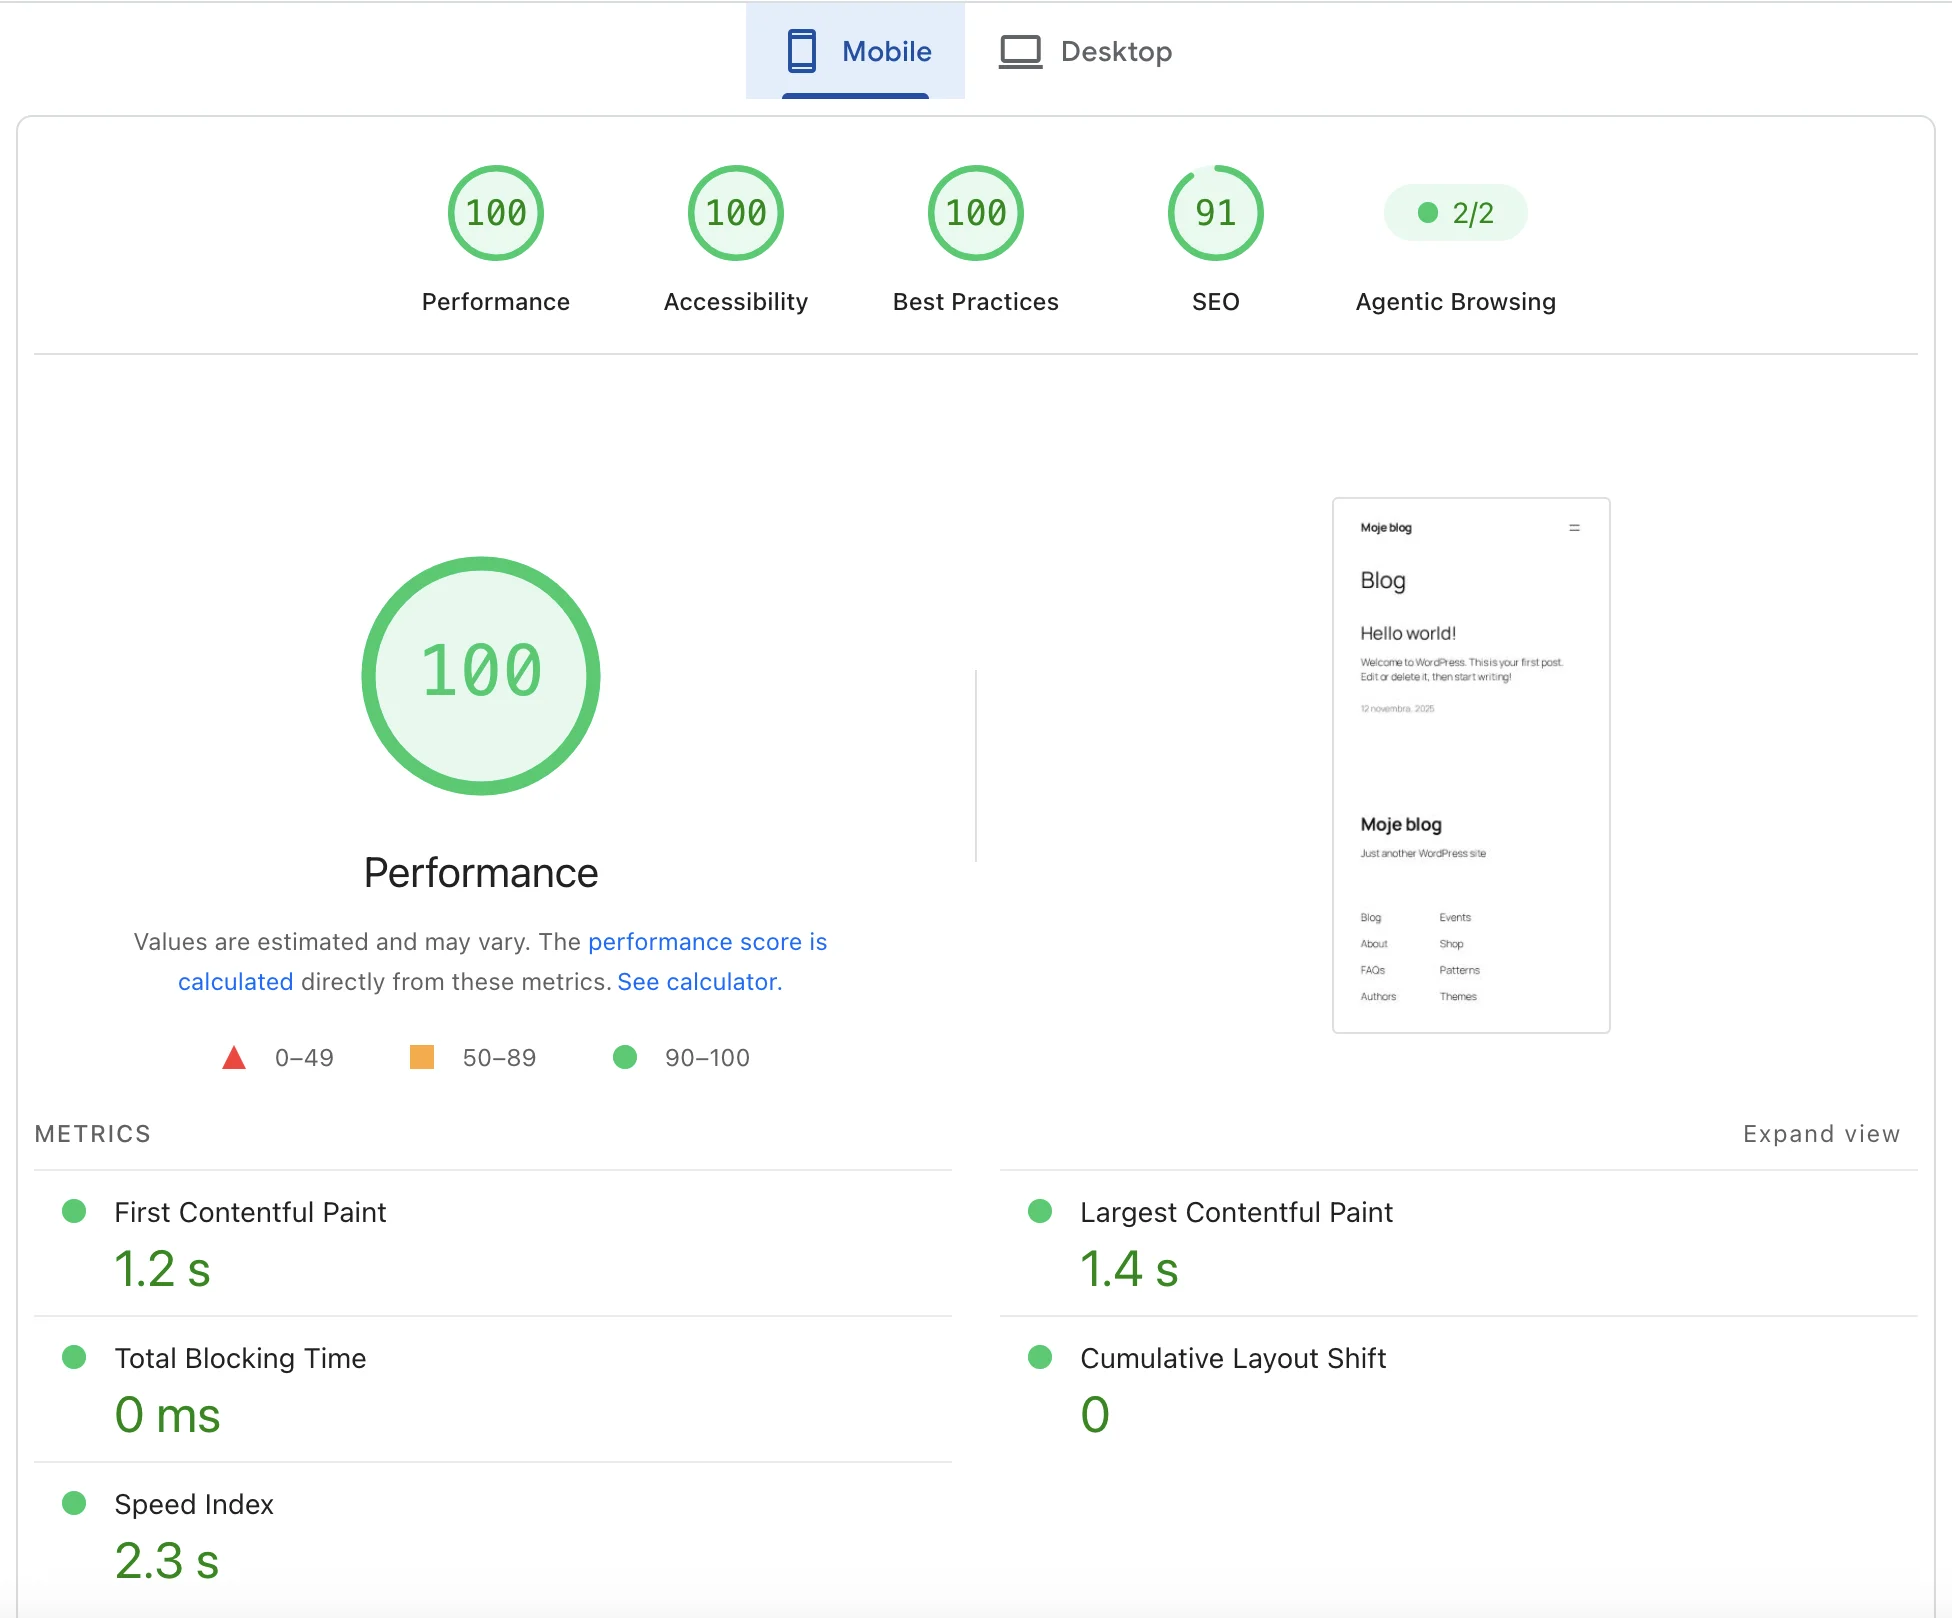Click the 1.2 s FCP value
The width and height of the screenshot is (1952, 1618).
point(163,1269)
